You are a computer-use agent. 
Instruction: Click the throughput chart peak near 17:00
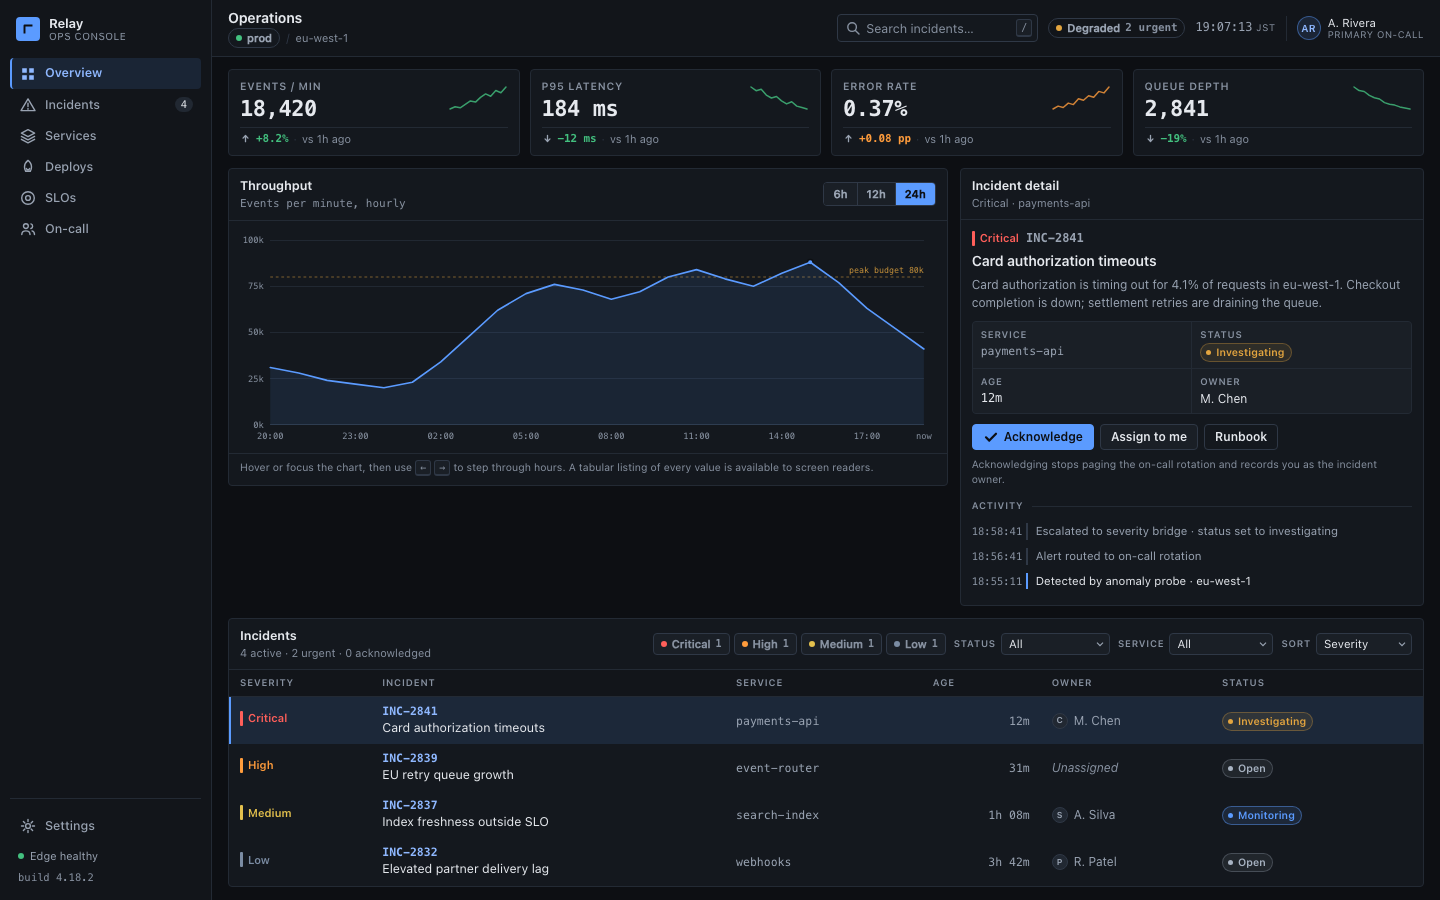pyautogui.click(x=810, y=262)
